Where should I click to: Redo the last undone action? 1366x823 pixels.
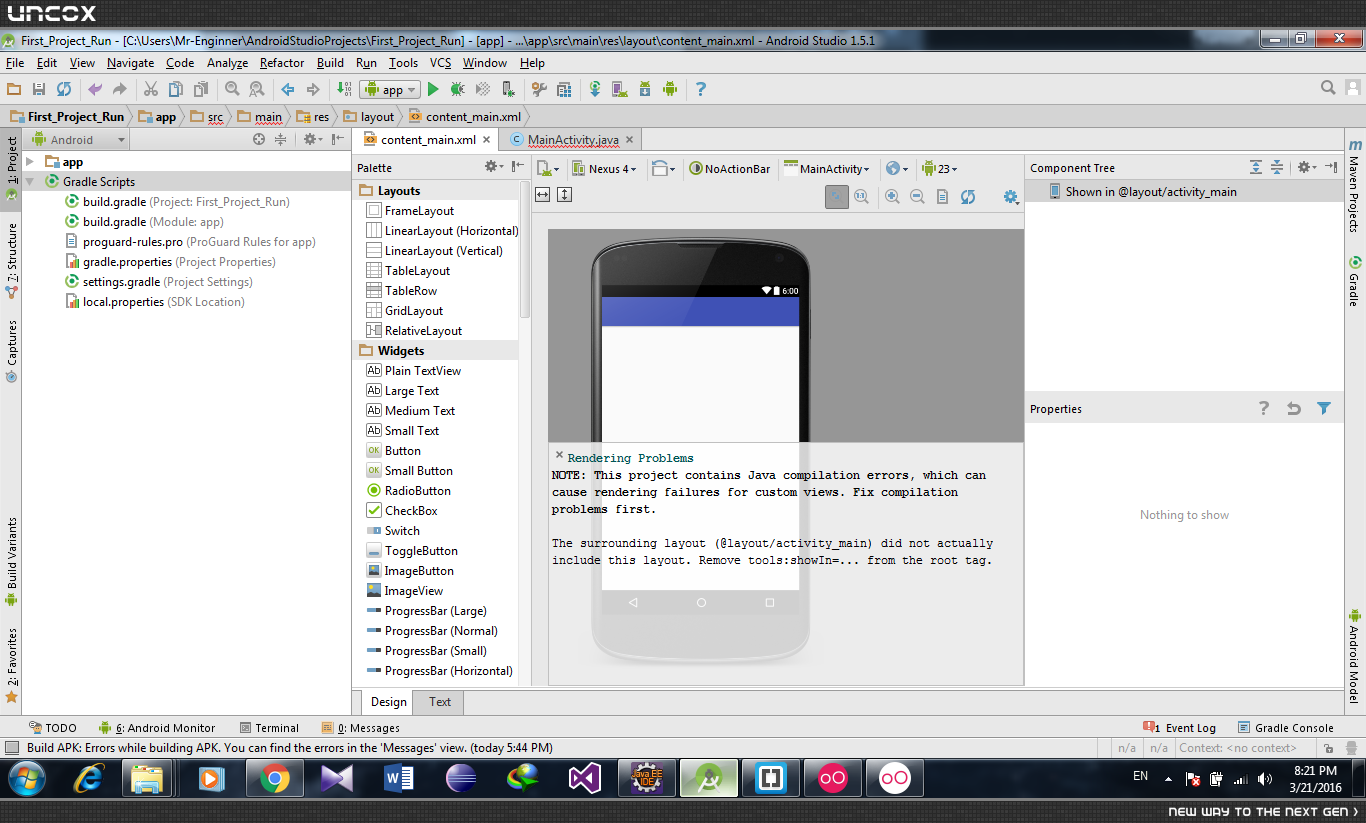click(x=120, y=89)
